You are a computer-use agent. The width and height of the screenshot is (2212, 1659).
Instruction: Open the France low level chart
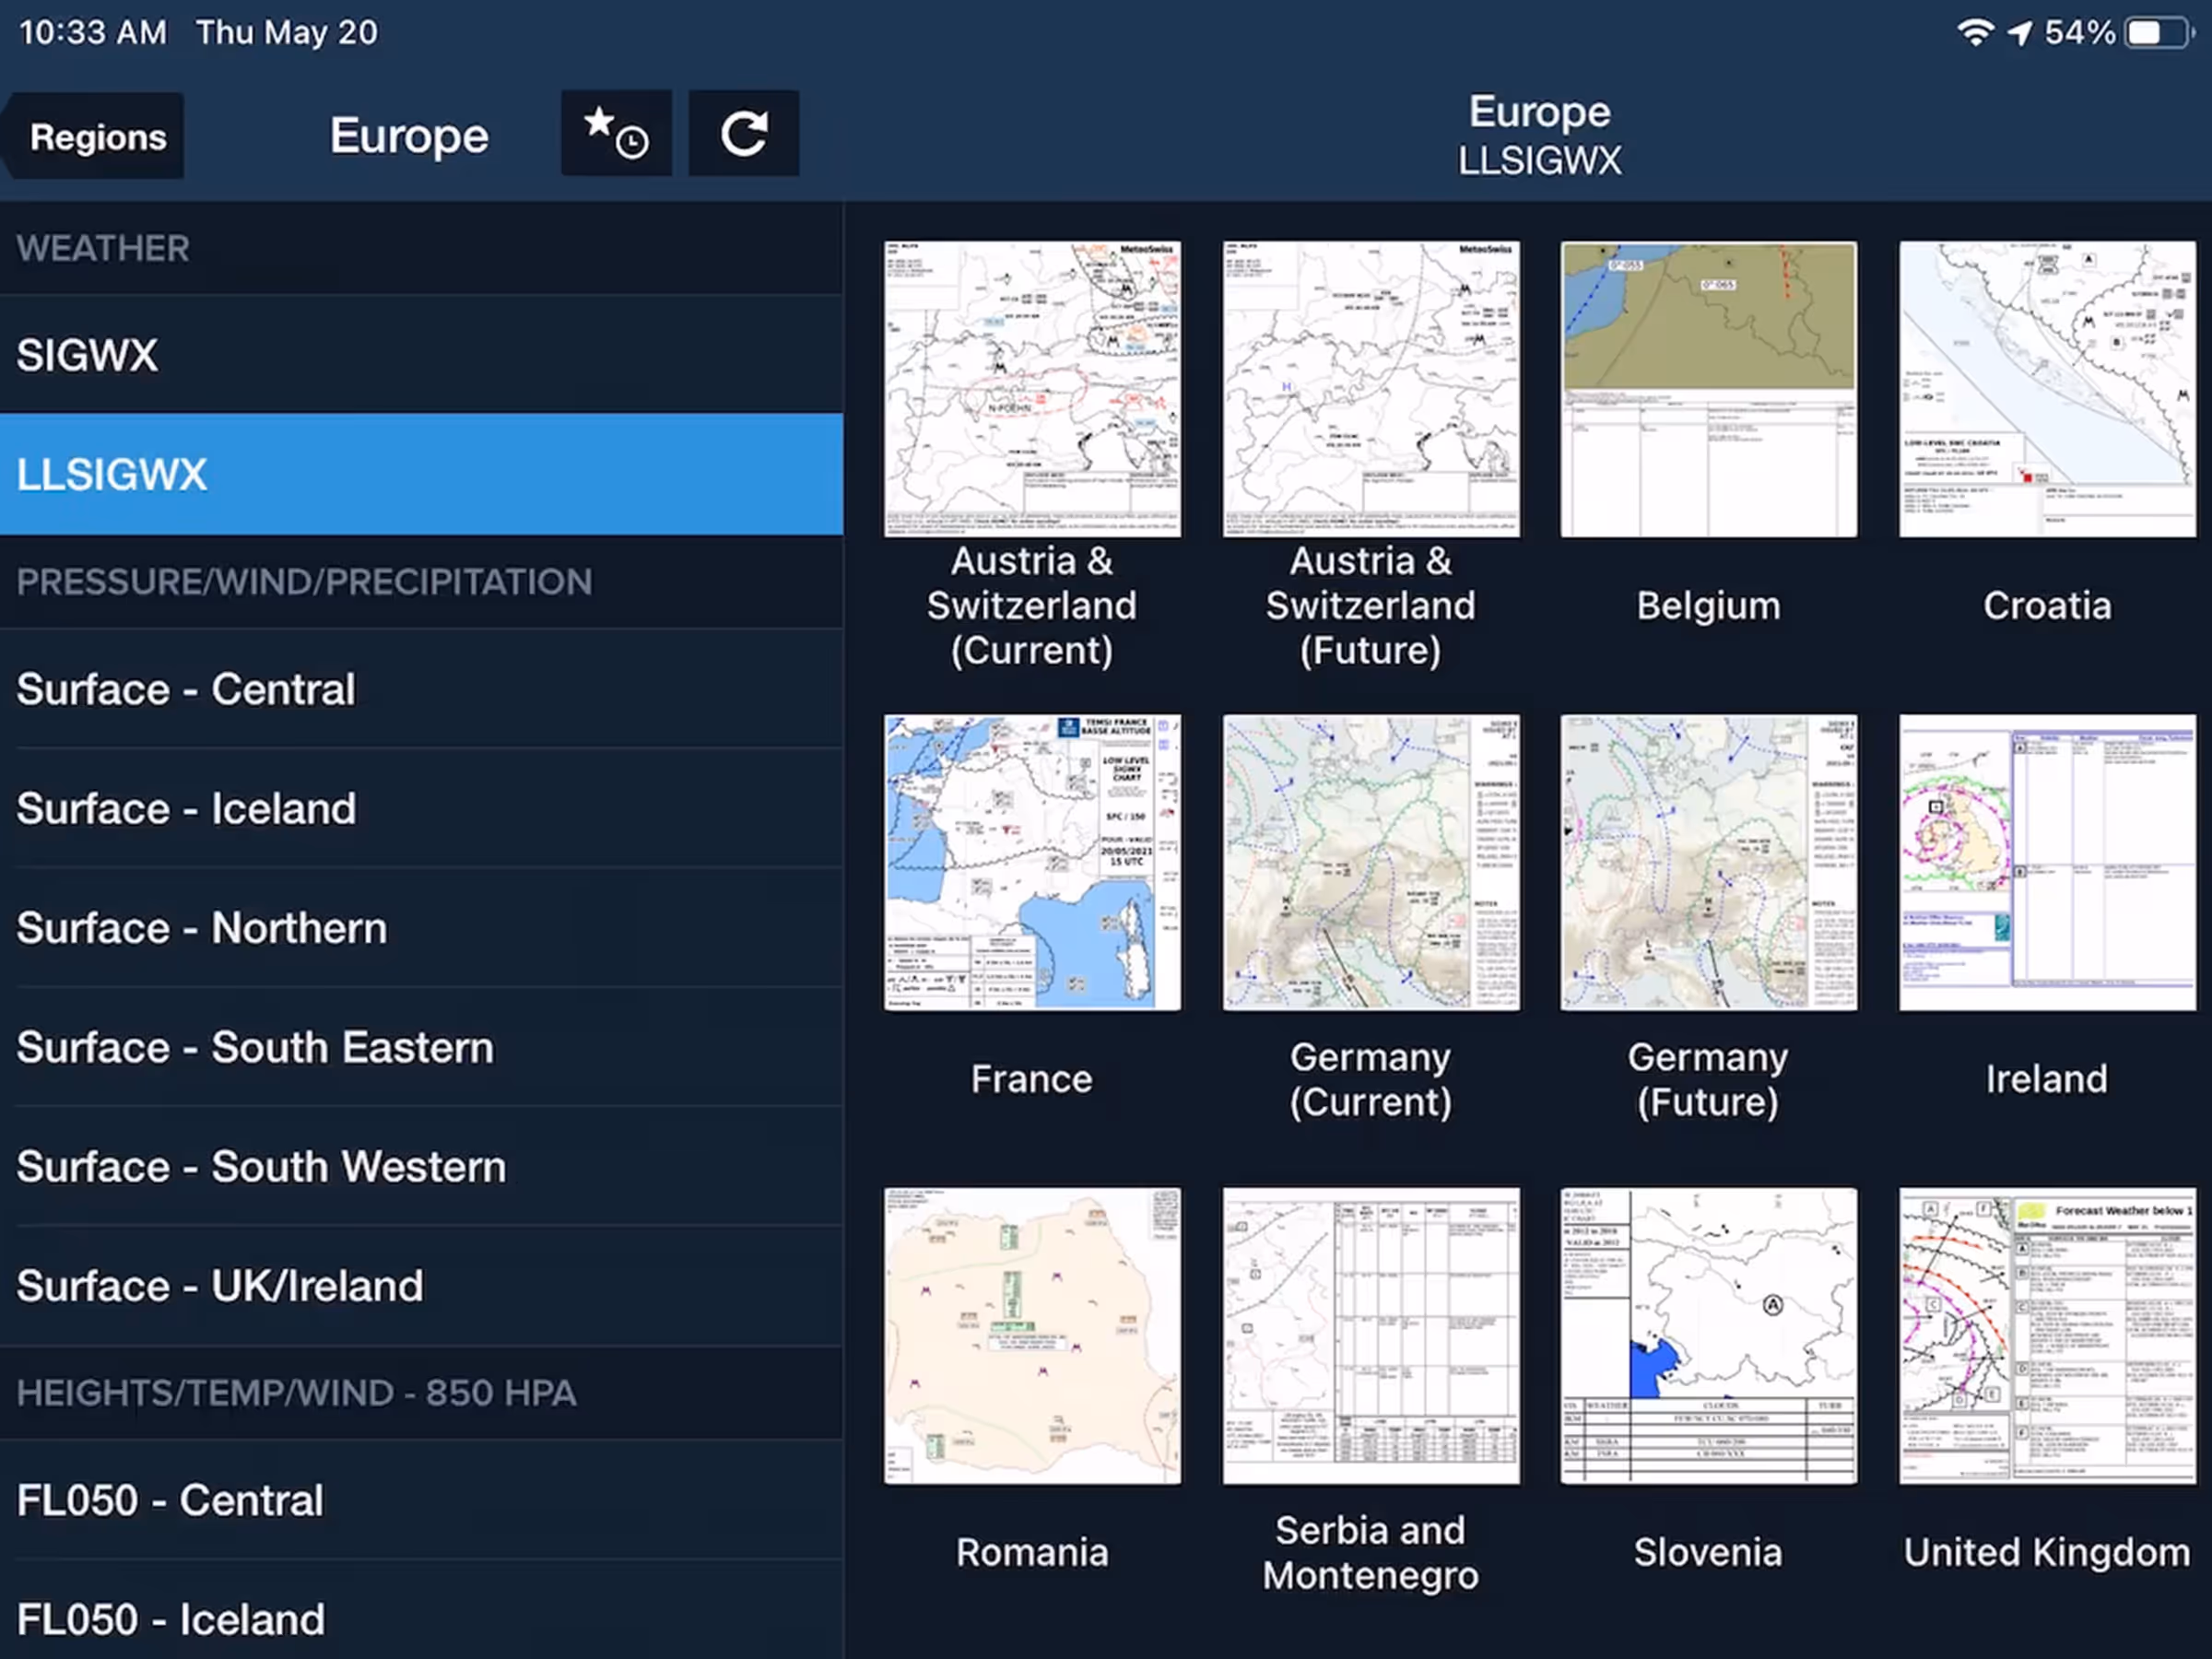pos(1031,862)
